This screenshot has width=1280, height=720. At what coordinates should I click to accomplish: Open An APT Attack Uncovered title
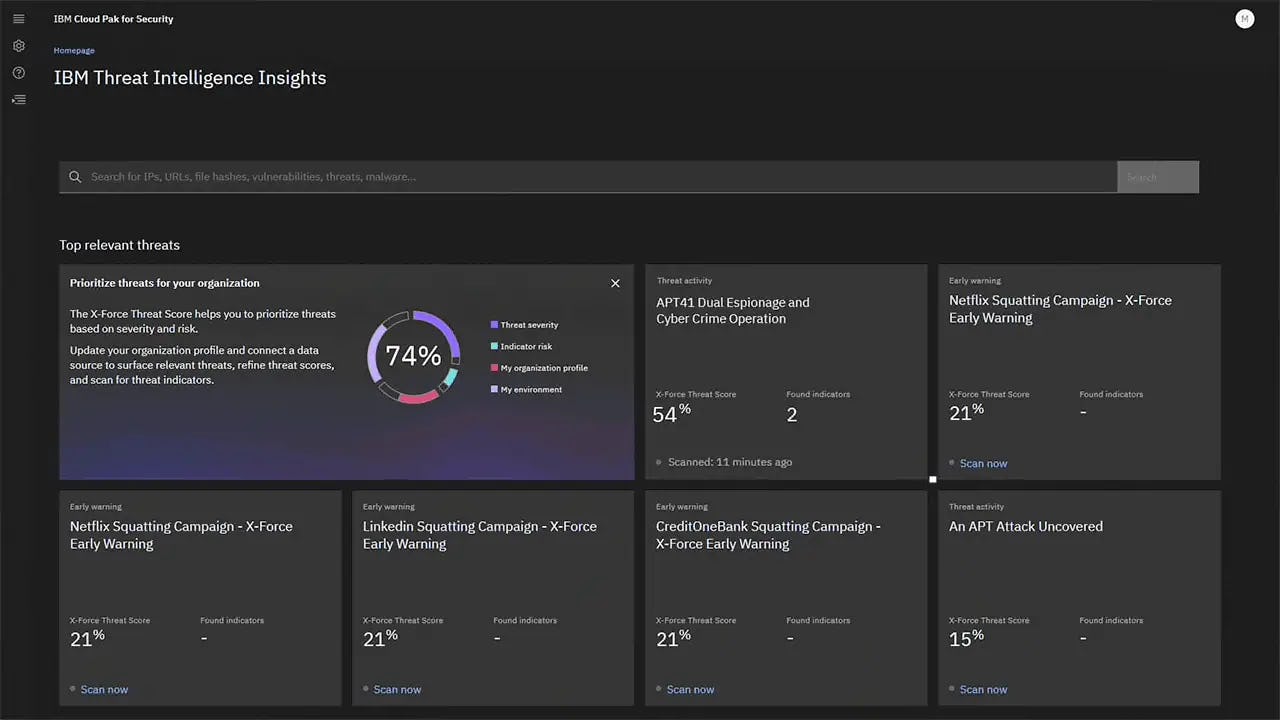pyautogui.click(x=1025, y=526)
